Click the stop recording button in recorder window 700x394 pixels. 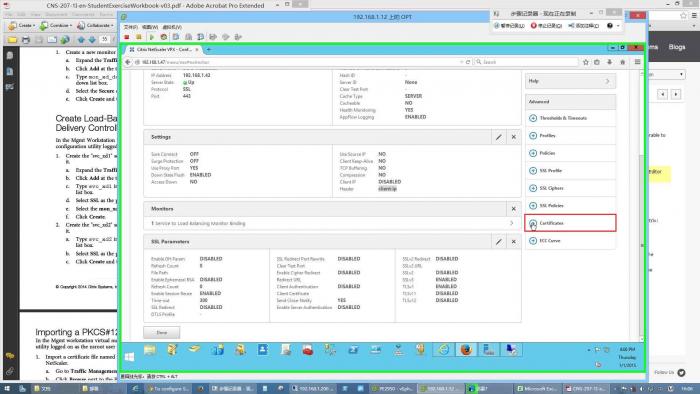(546, 26)
